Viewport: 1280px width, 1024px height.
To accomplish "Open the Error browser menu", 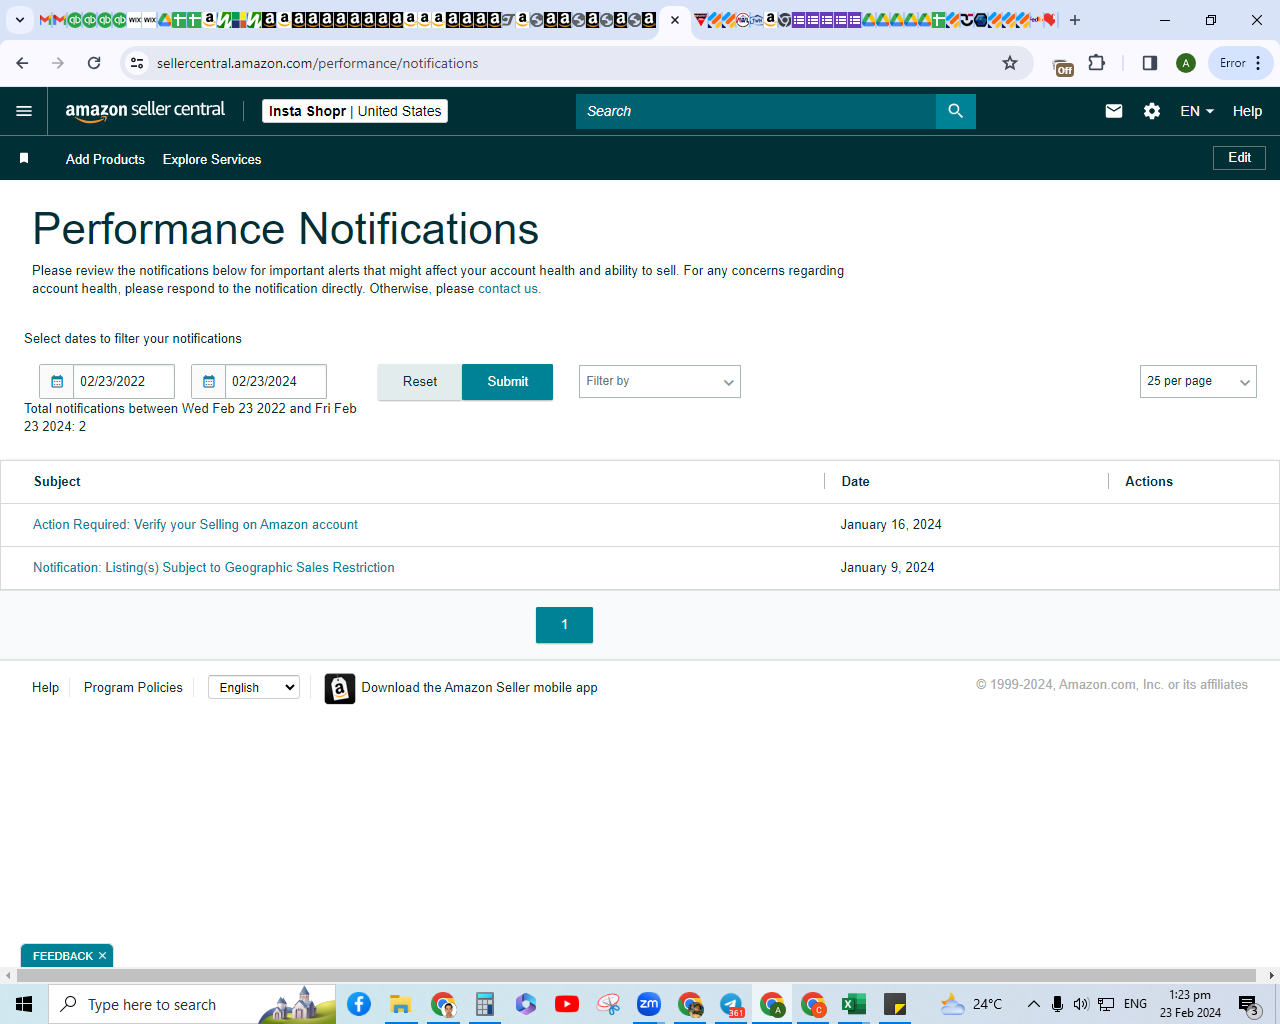I will (1241, 63).
